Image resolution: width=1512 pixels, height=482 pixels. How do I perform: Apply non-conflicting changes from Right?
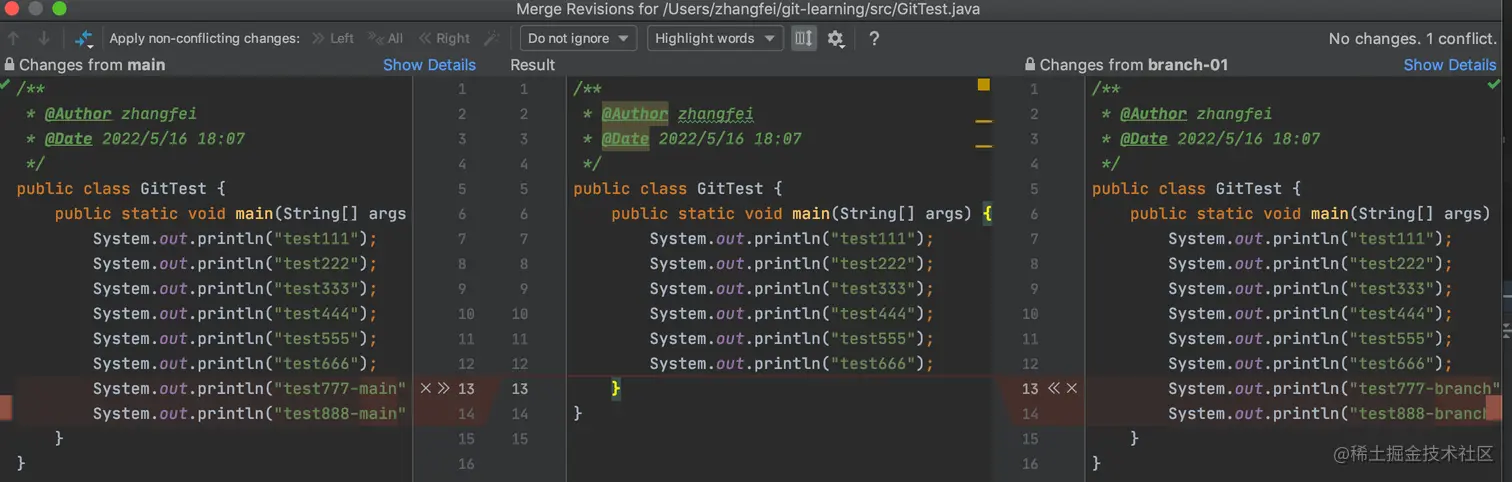(x=444, y=38)
